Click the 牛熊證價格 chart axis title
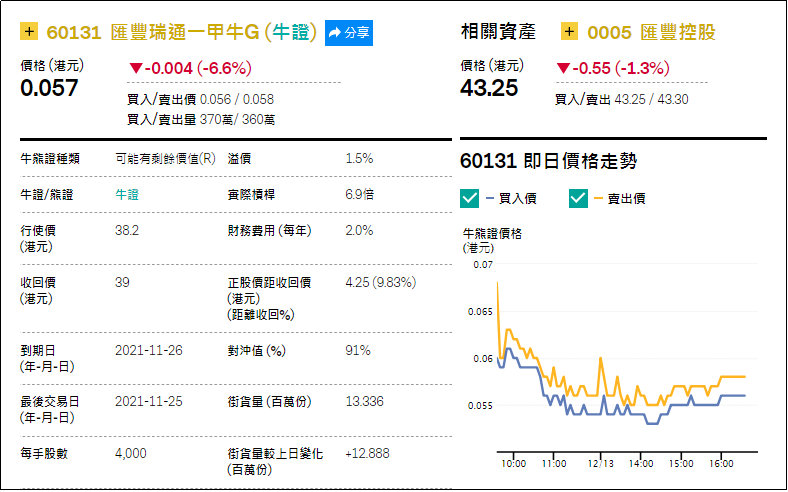The height and width of the screenshot is (492, 788). coord(492,241)
